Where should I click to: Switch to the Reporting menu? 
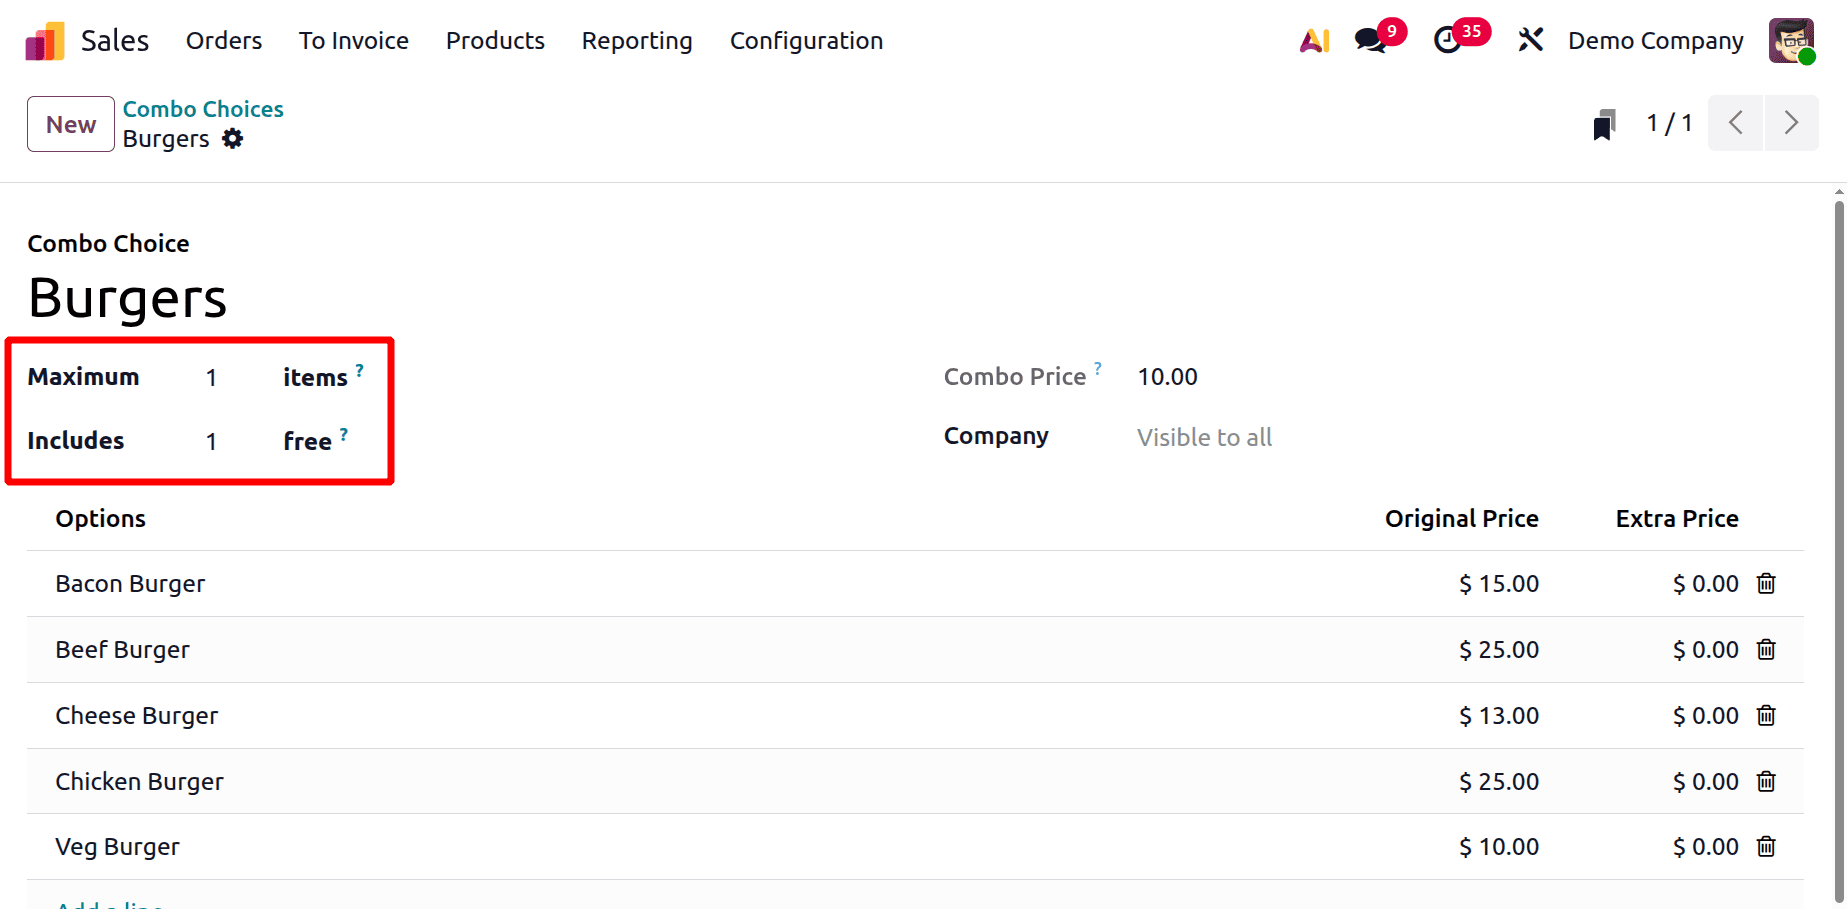pos(637,41)
